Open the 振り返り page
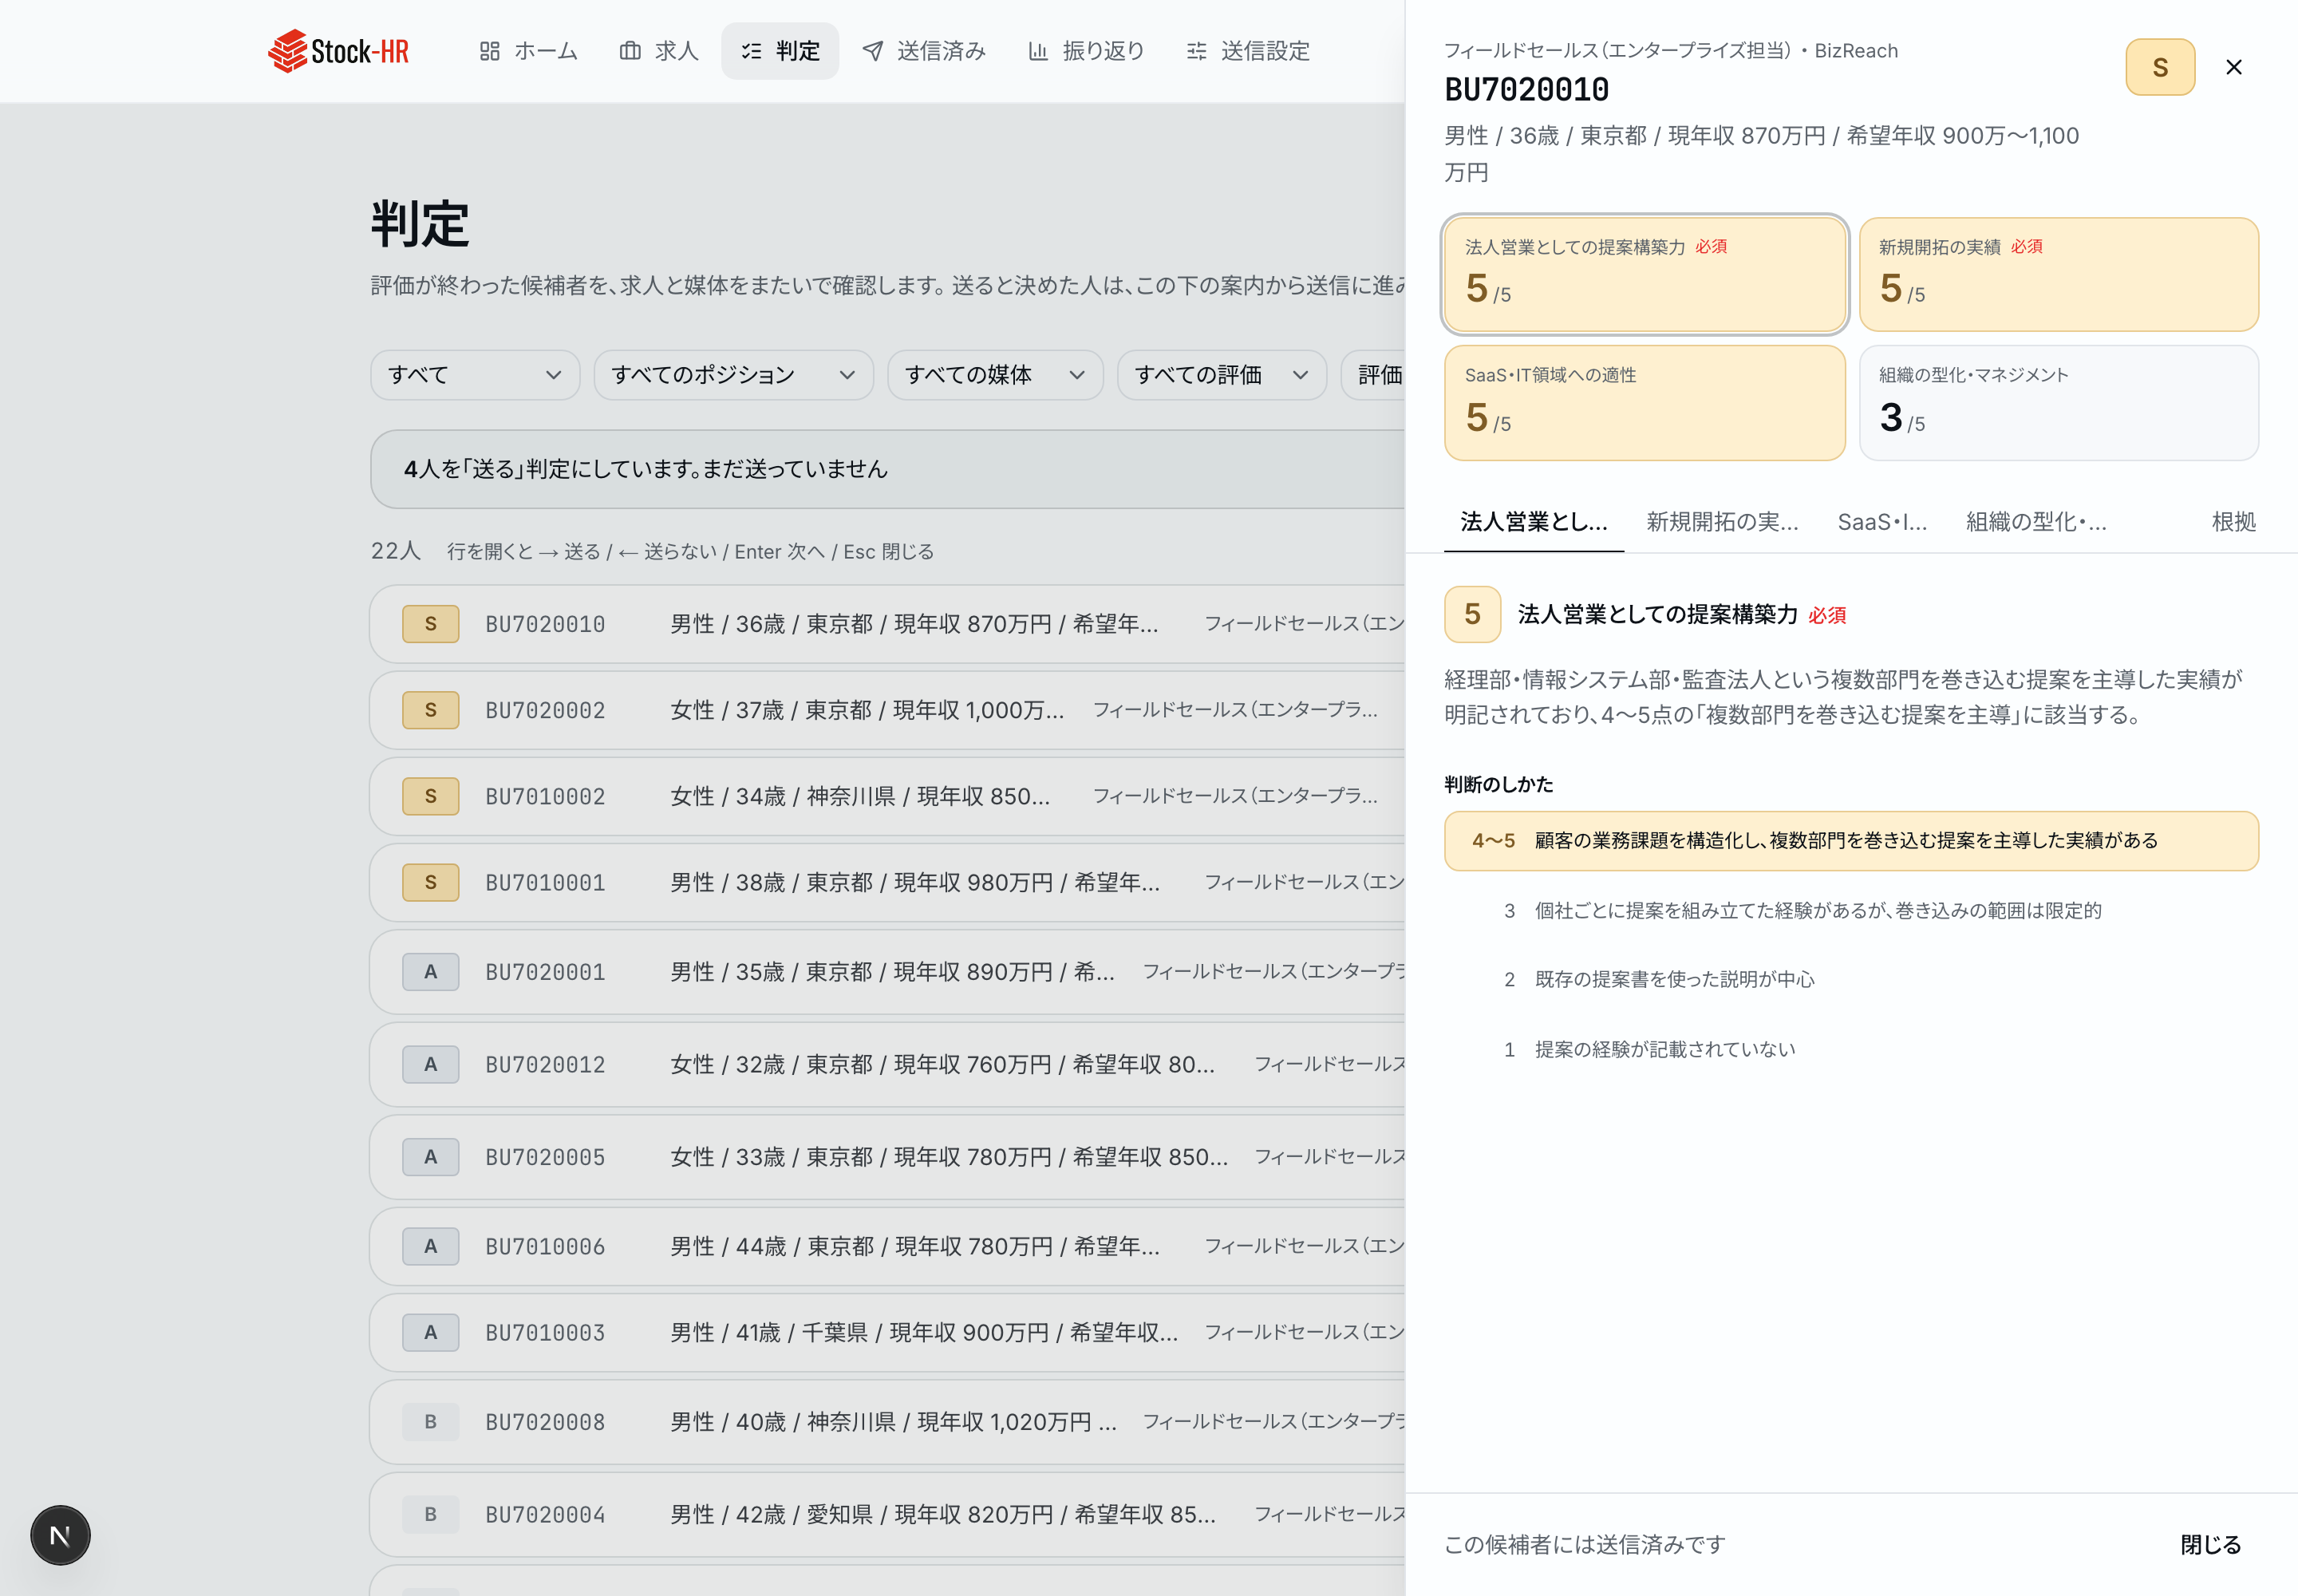Viewport: 2298px width, 1596px height. coord(1086,51)
